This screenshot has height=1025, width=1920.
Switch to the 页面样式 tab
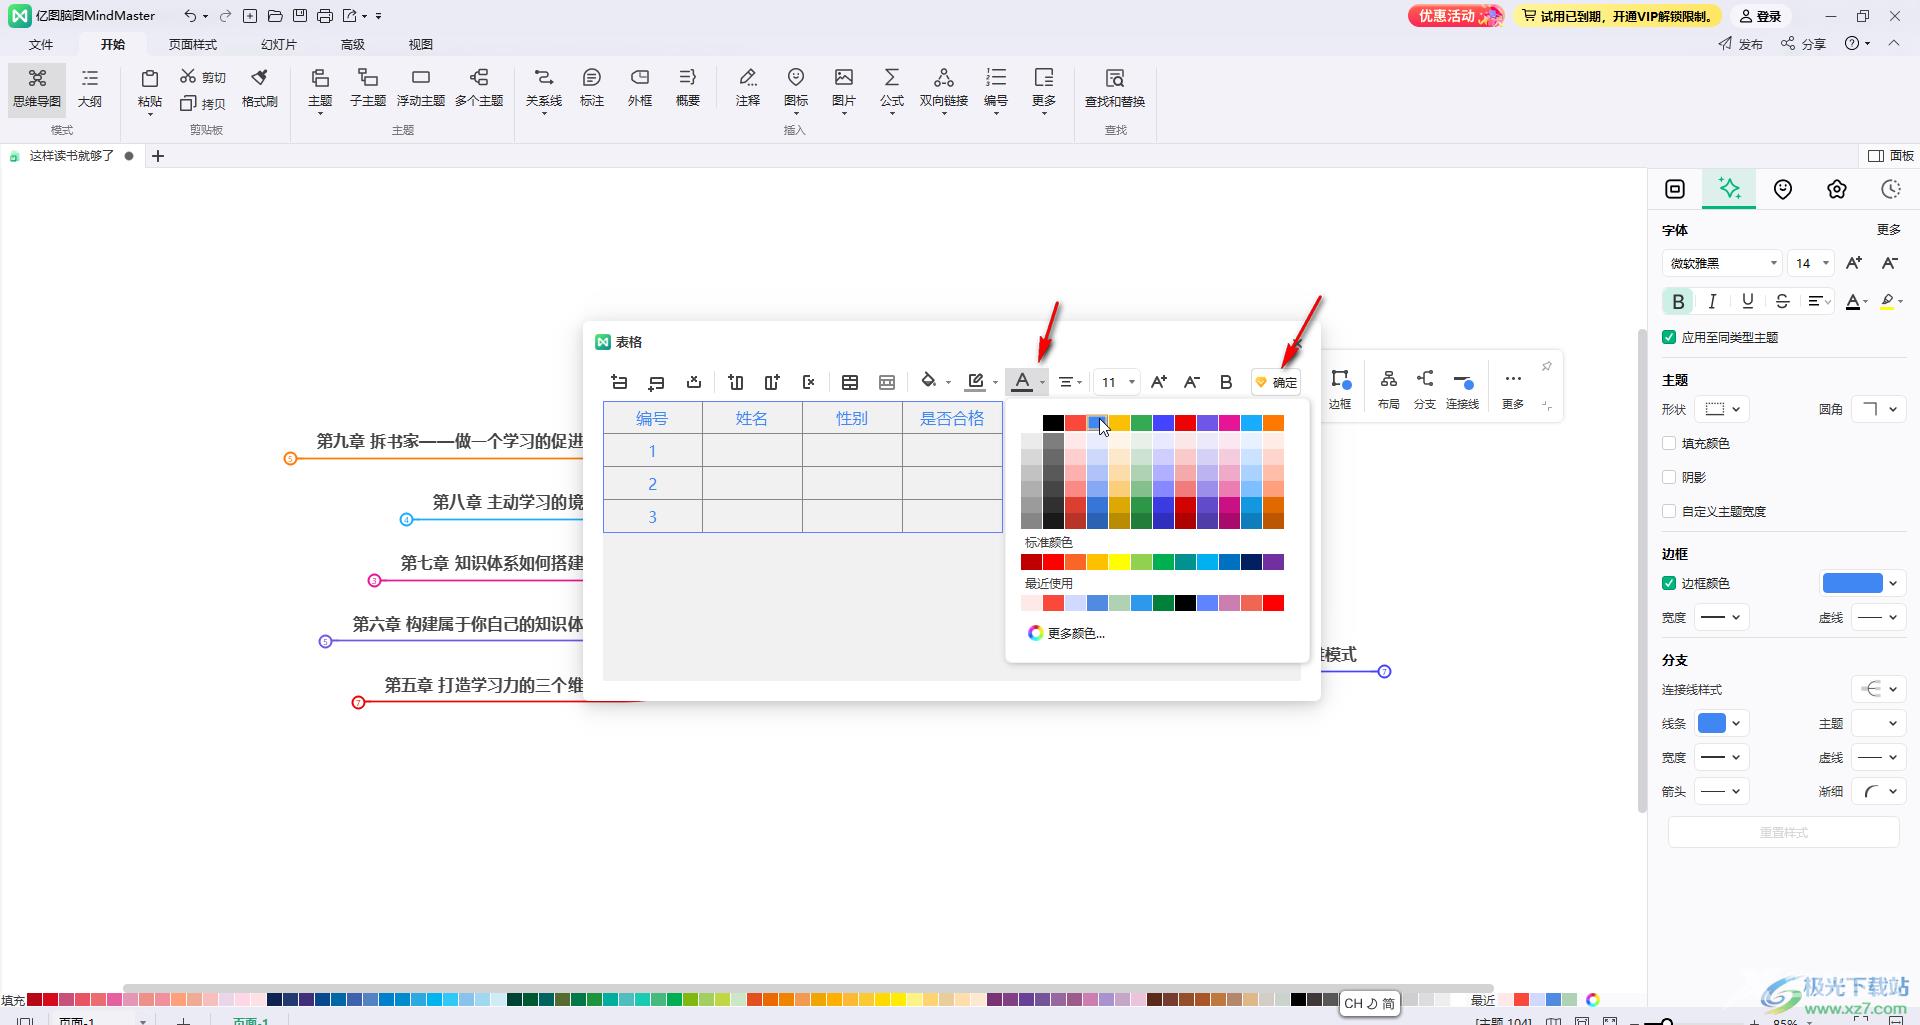click(x=193, y=44)
